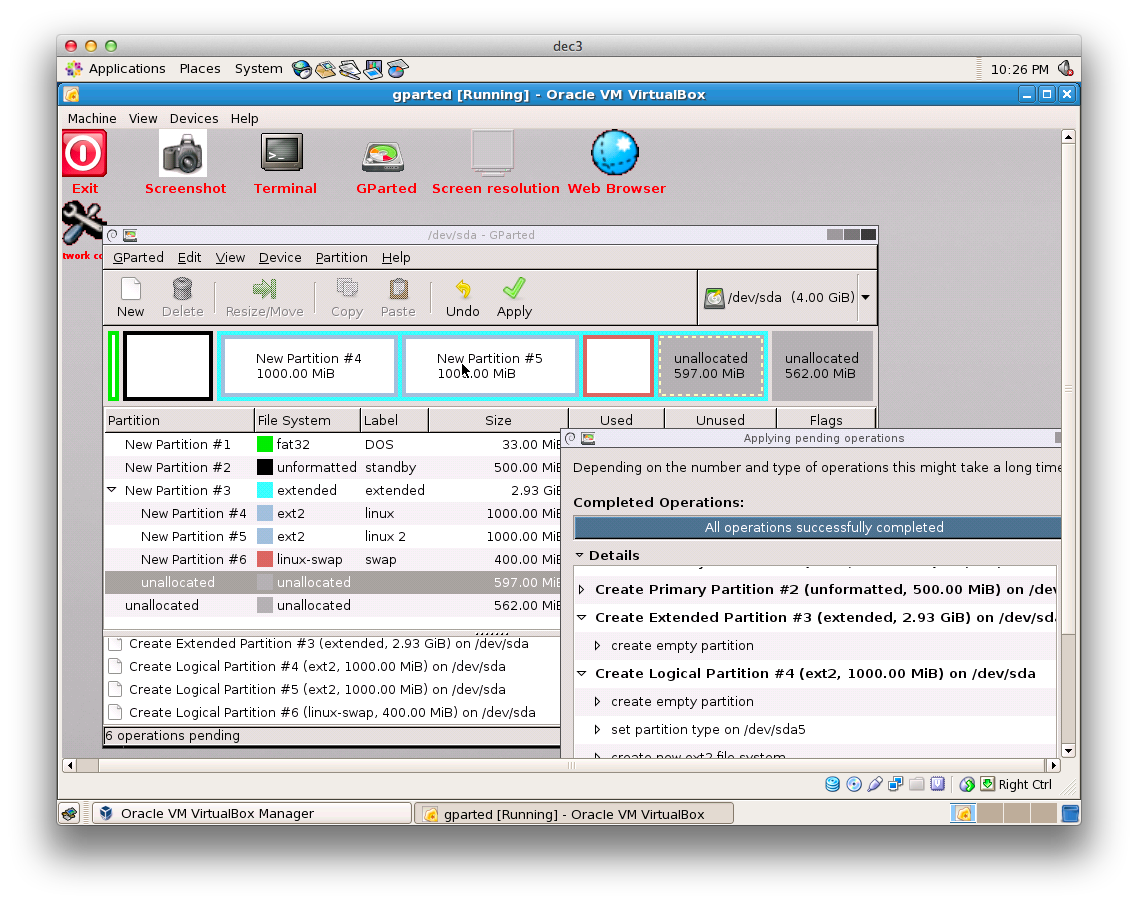This screenshot has width=1138, height=904.
Task: Open the /dev/sda device dropdown
Action: (865, 297)
